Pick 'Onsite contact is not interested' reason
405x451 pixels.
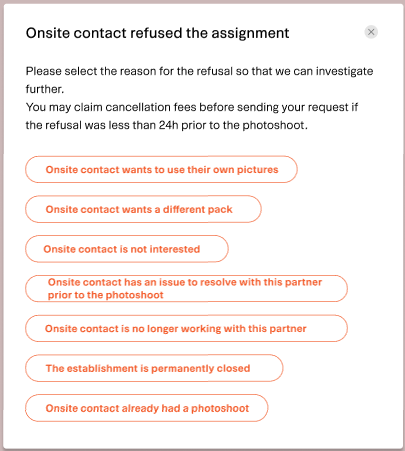click(127, 249)
